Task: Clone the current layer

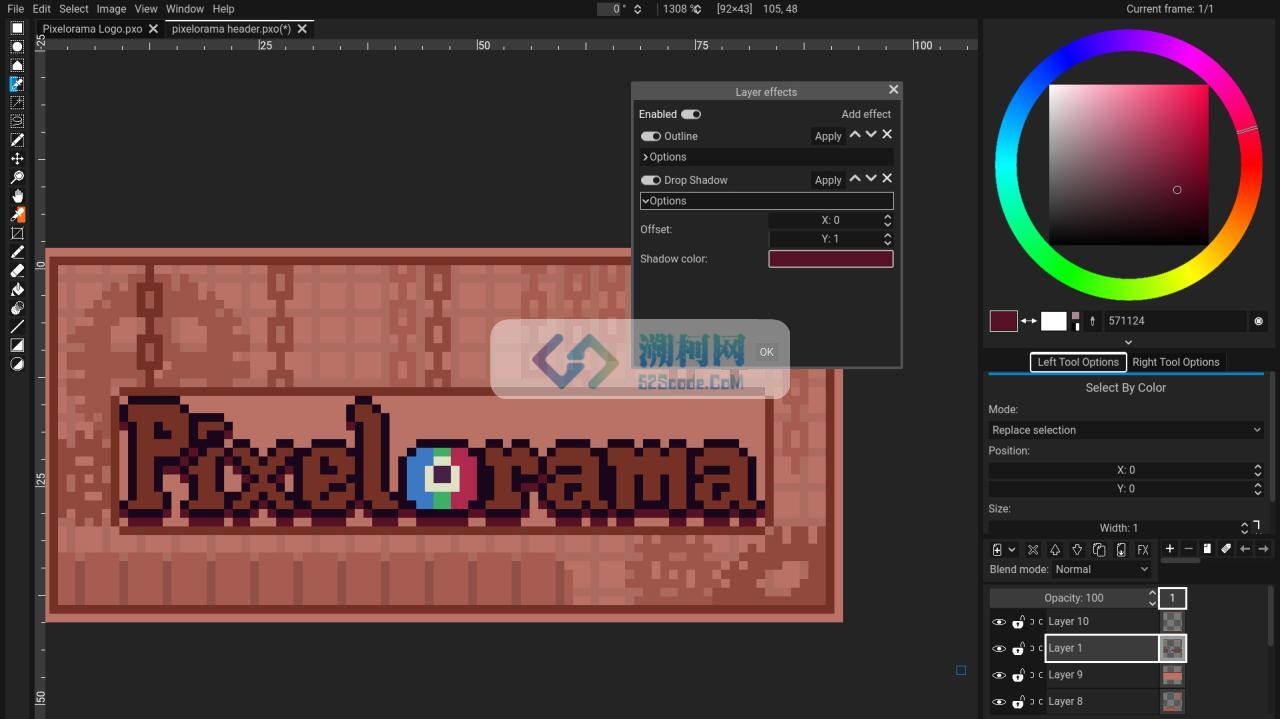Action: [1099, 550]
